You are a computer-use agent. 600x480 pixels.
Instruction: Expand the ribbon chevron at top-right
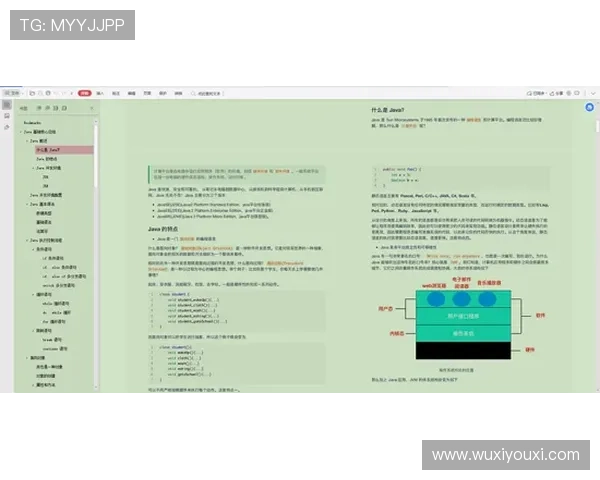(593, 93)
